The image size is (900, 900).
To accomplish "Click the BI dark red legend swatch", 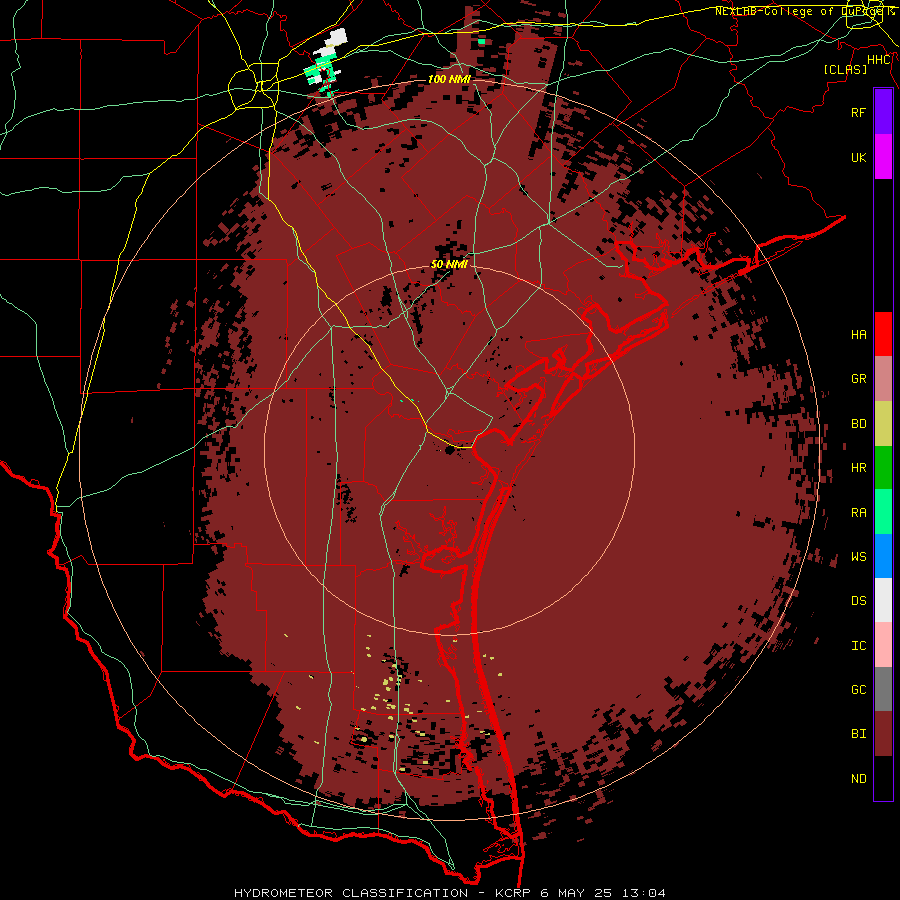I will (x=883, y=734).
